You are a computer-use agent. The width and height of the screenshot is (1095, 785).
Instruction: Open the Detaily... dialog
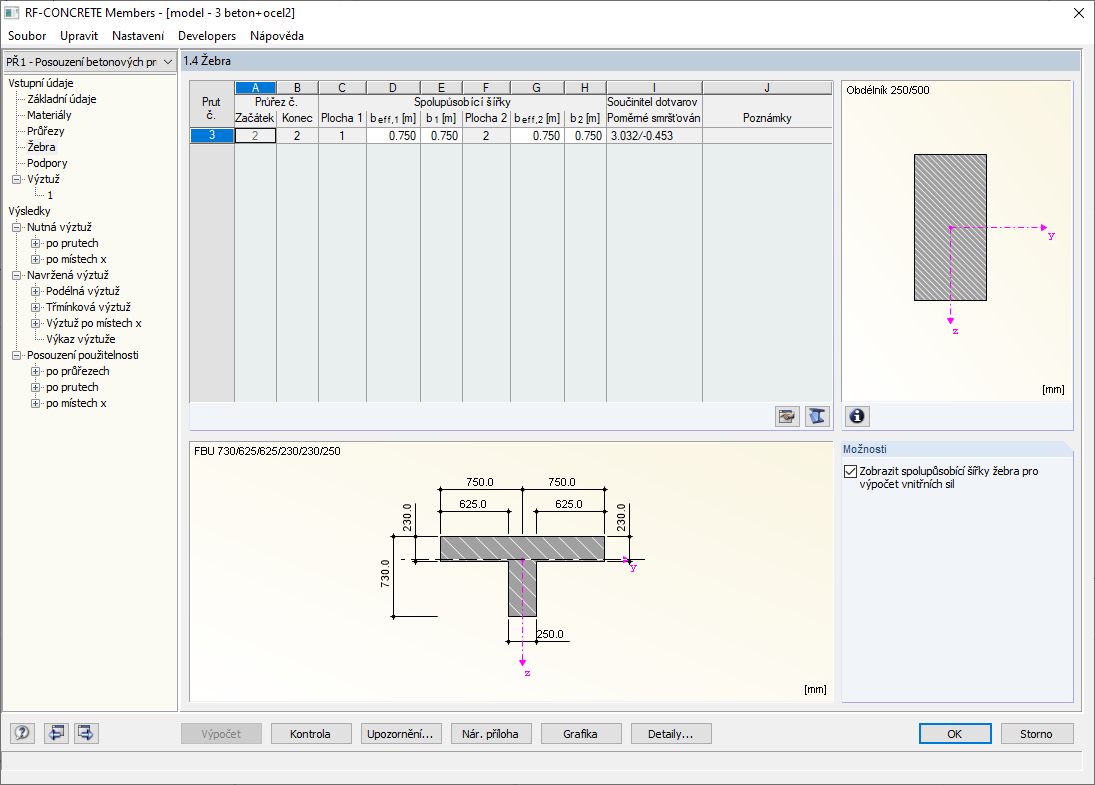pos(670,733)
